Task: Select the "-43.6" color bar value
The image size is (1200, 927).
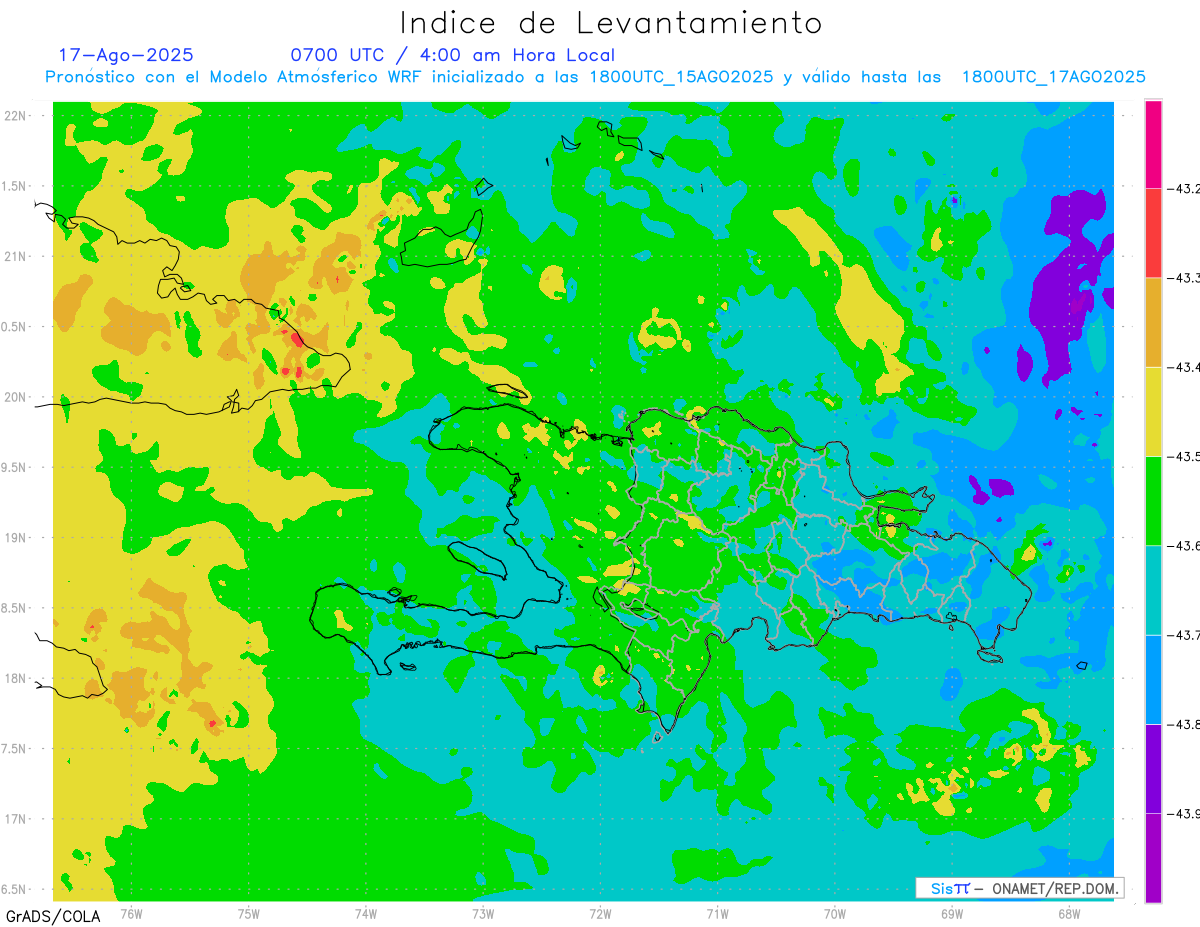Action: tap(1185, 546)
